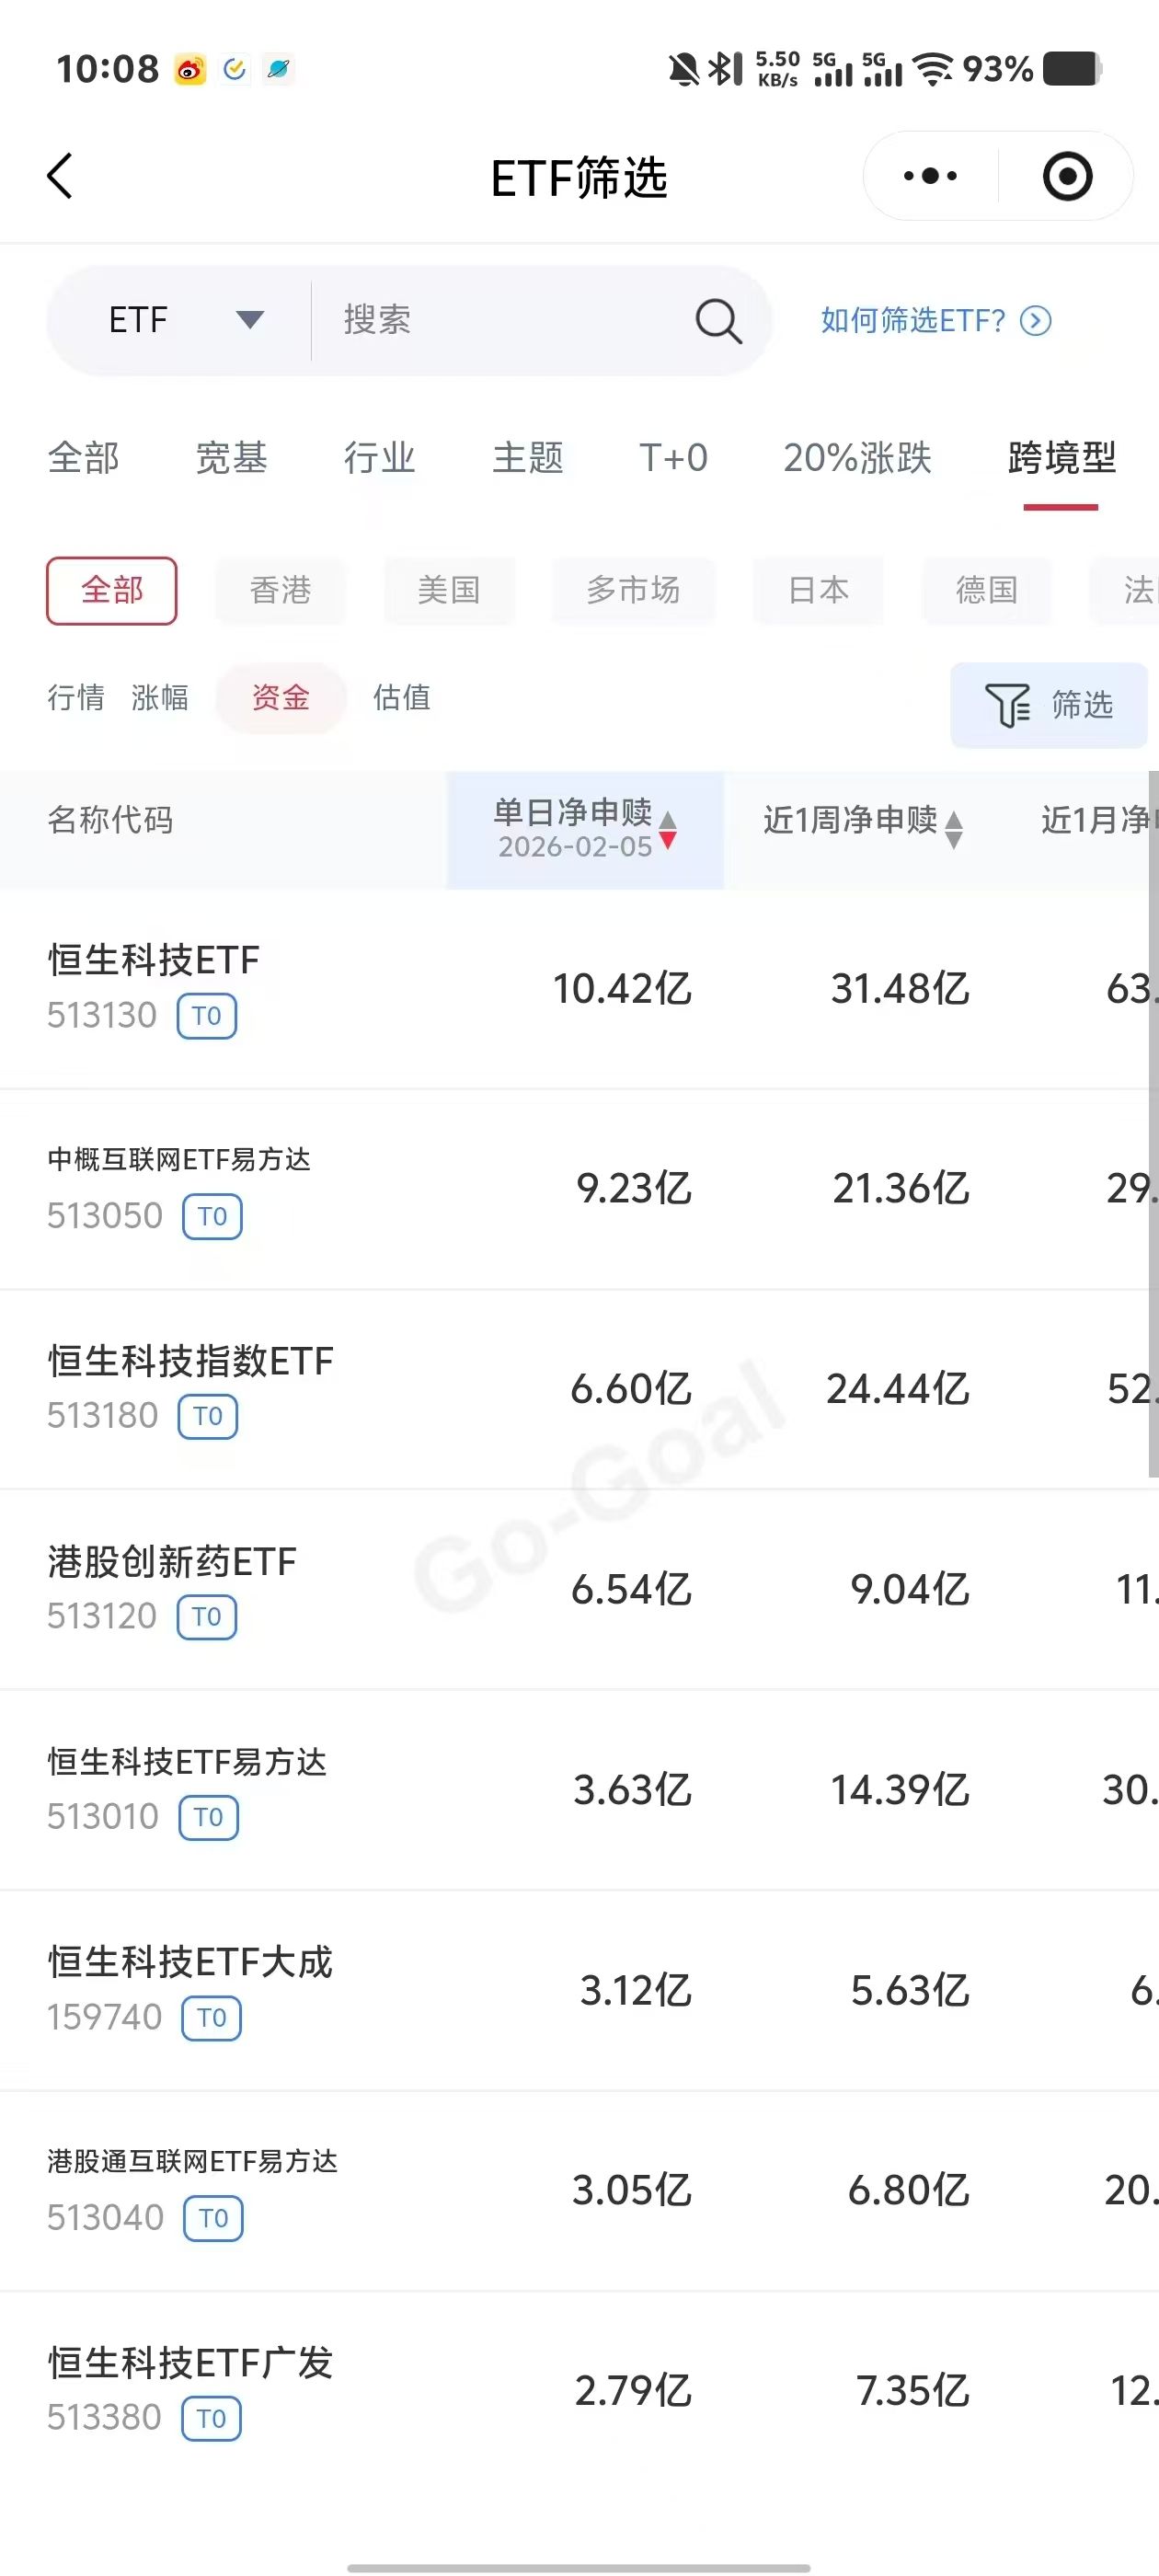
Task: Open the 筛选 filter funnel button
Action: pos(1048,705)
